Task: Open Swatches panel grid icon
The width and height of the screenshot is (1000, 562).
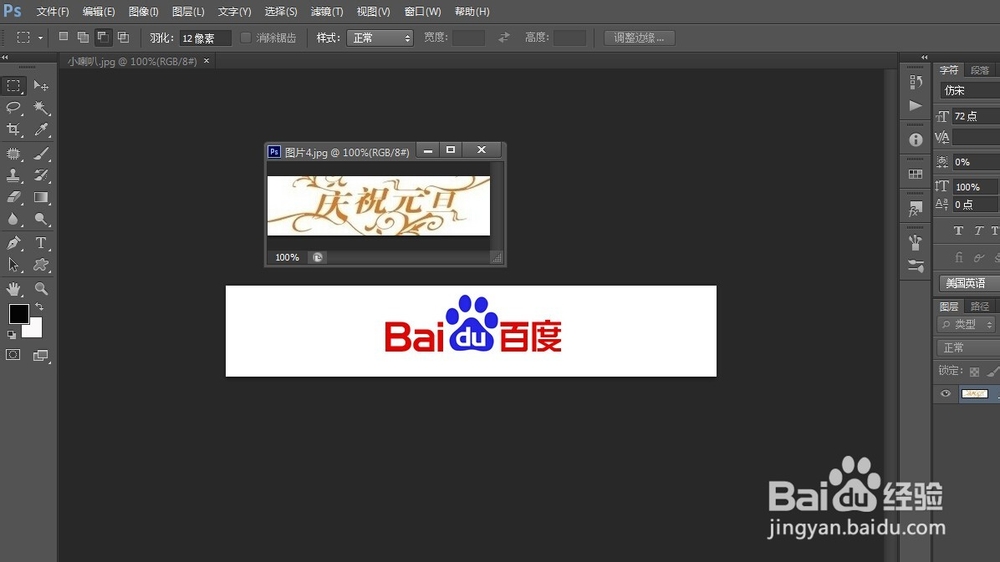Action: 916,174
